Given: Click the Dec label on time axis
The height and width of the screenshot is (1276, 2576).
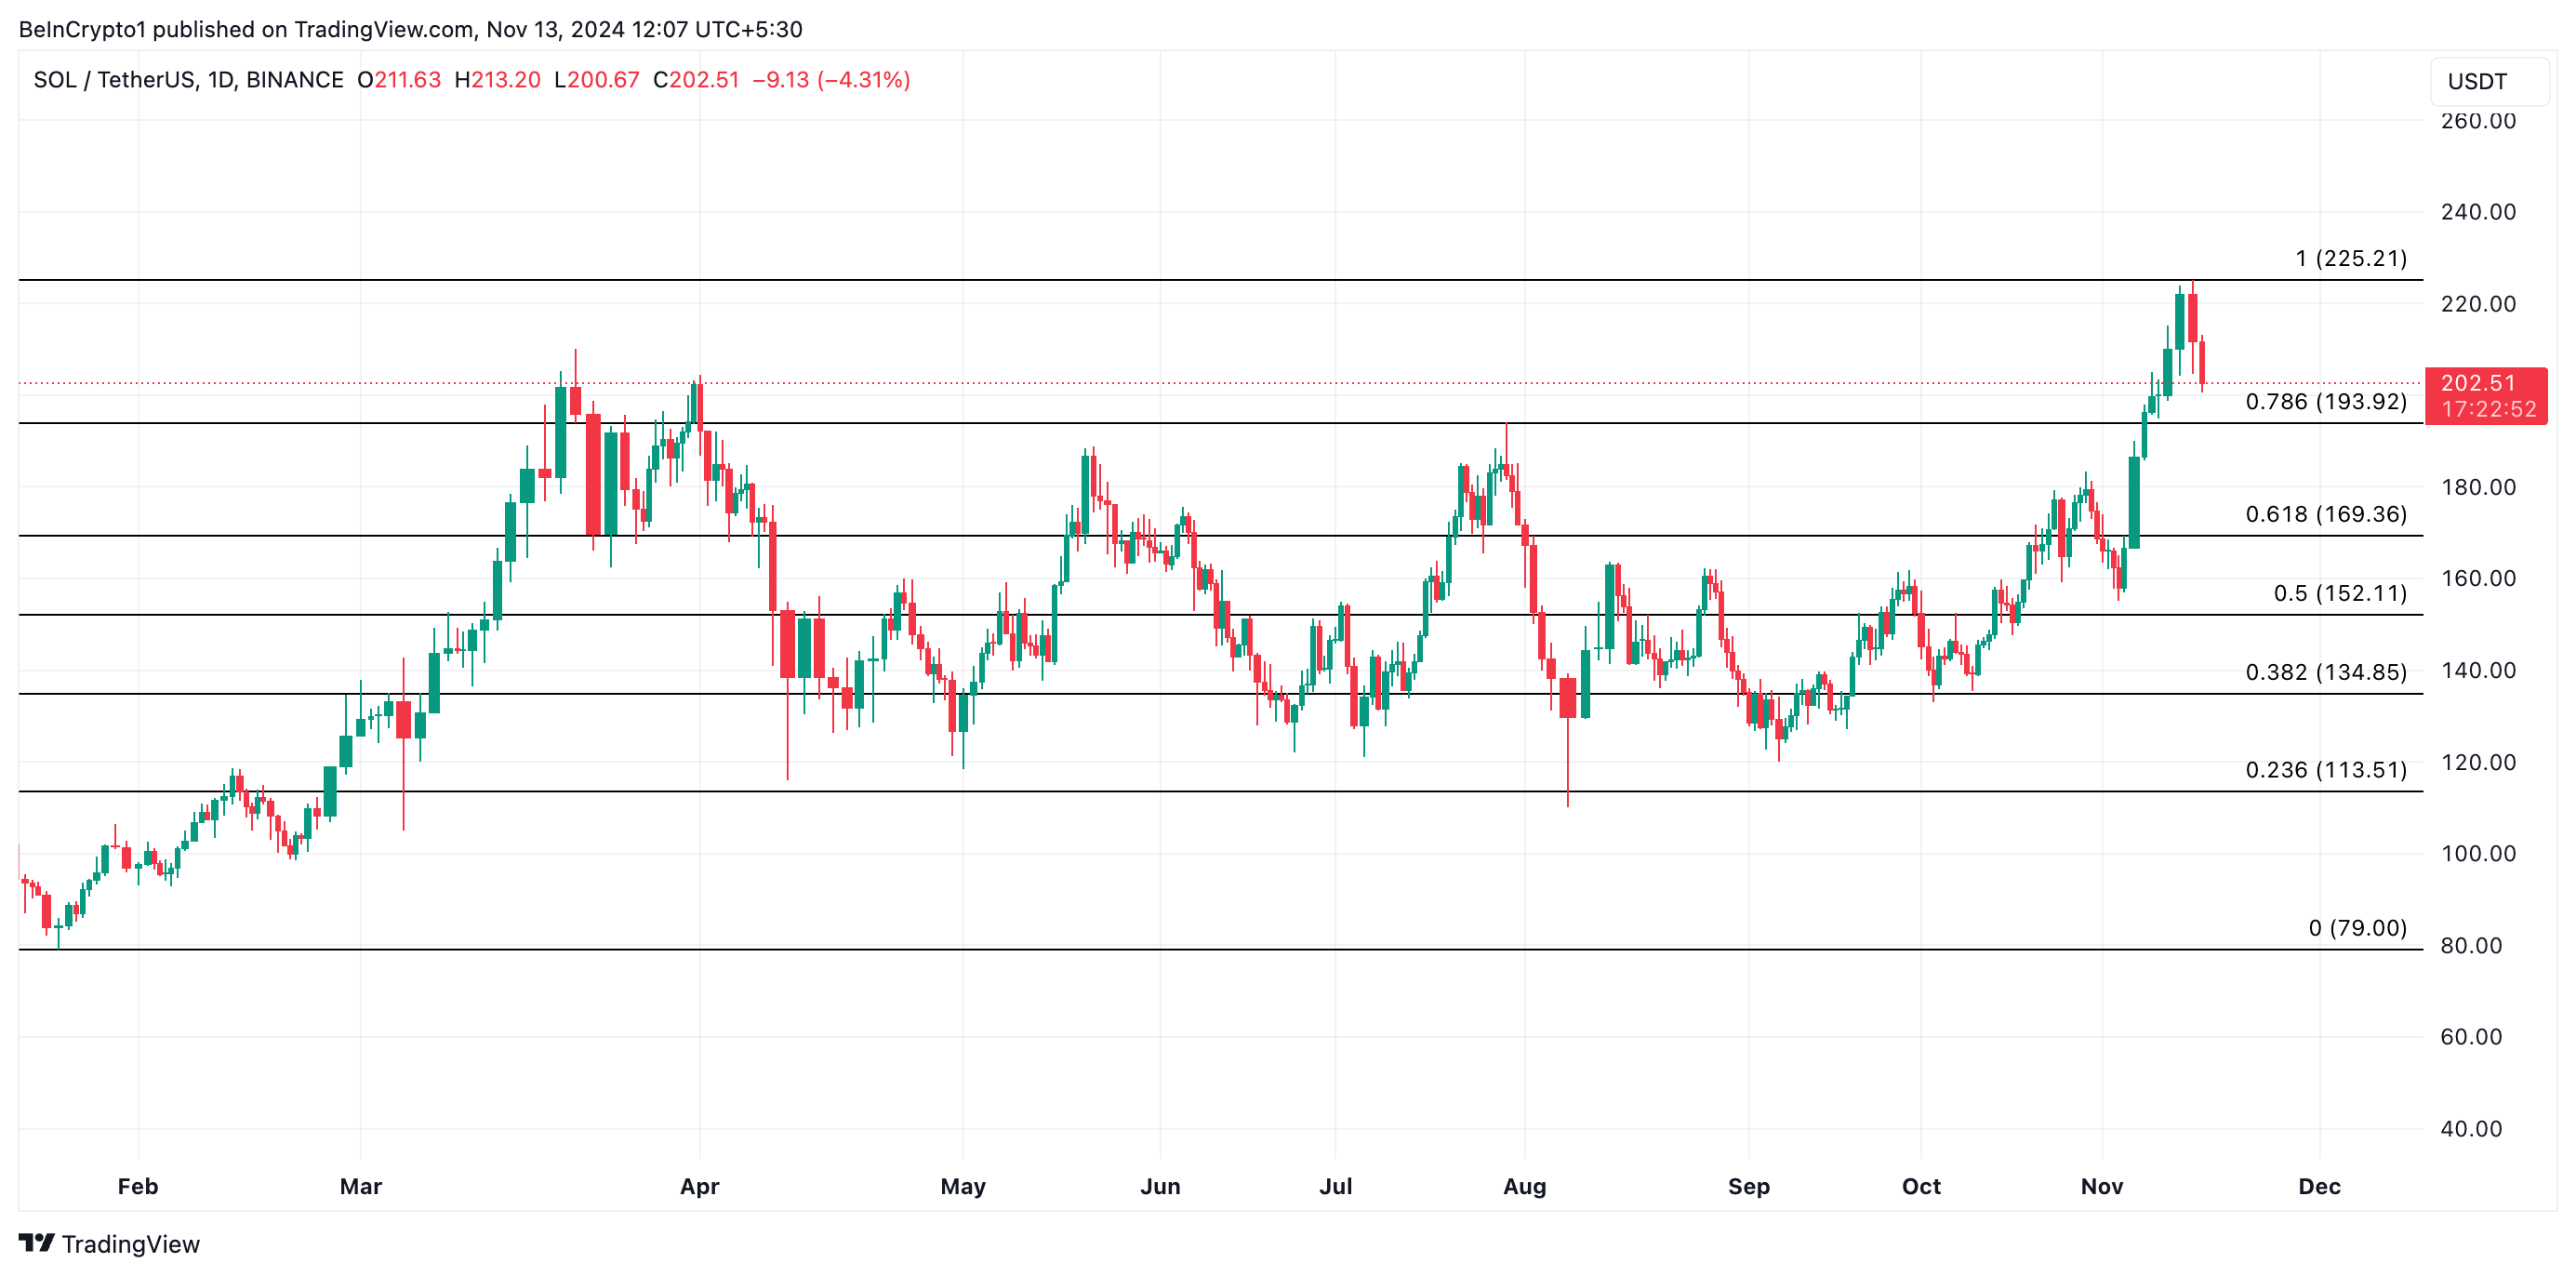Looking at the screenshot, I should 2318,1186.
